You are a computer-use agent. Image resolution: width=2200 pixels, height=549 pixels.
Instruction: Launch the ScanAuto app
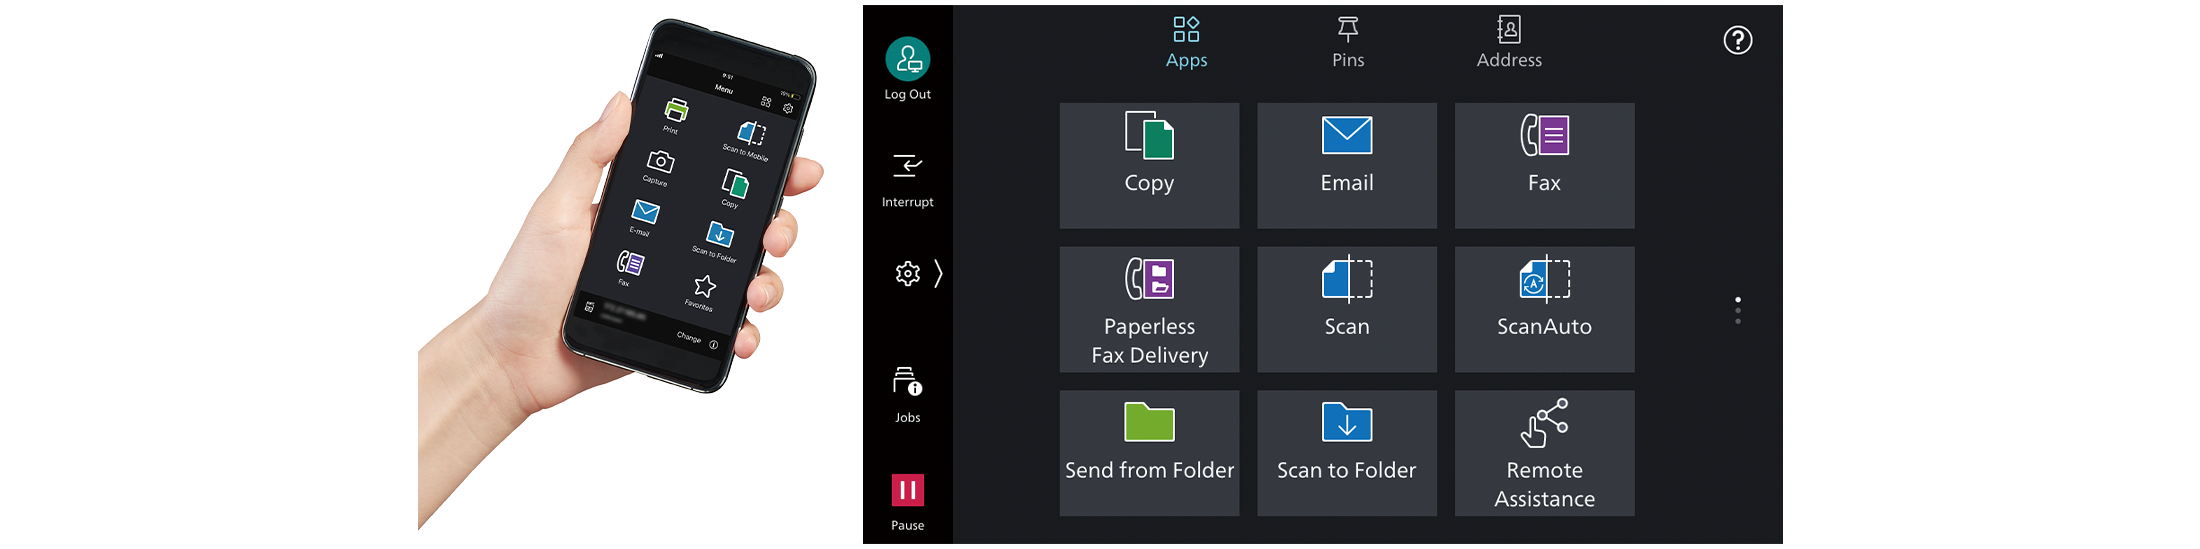click(1544, 309)
